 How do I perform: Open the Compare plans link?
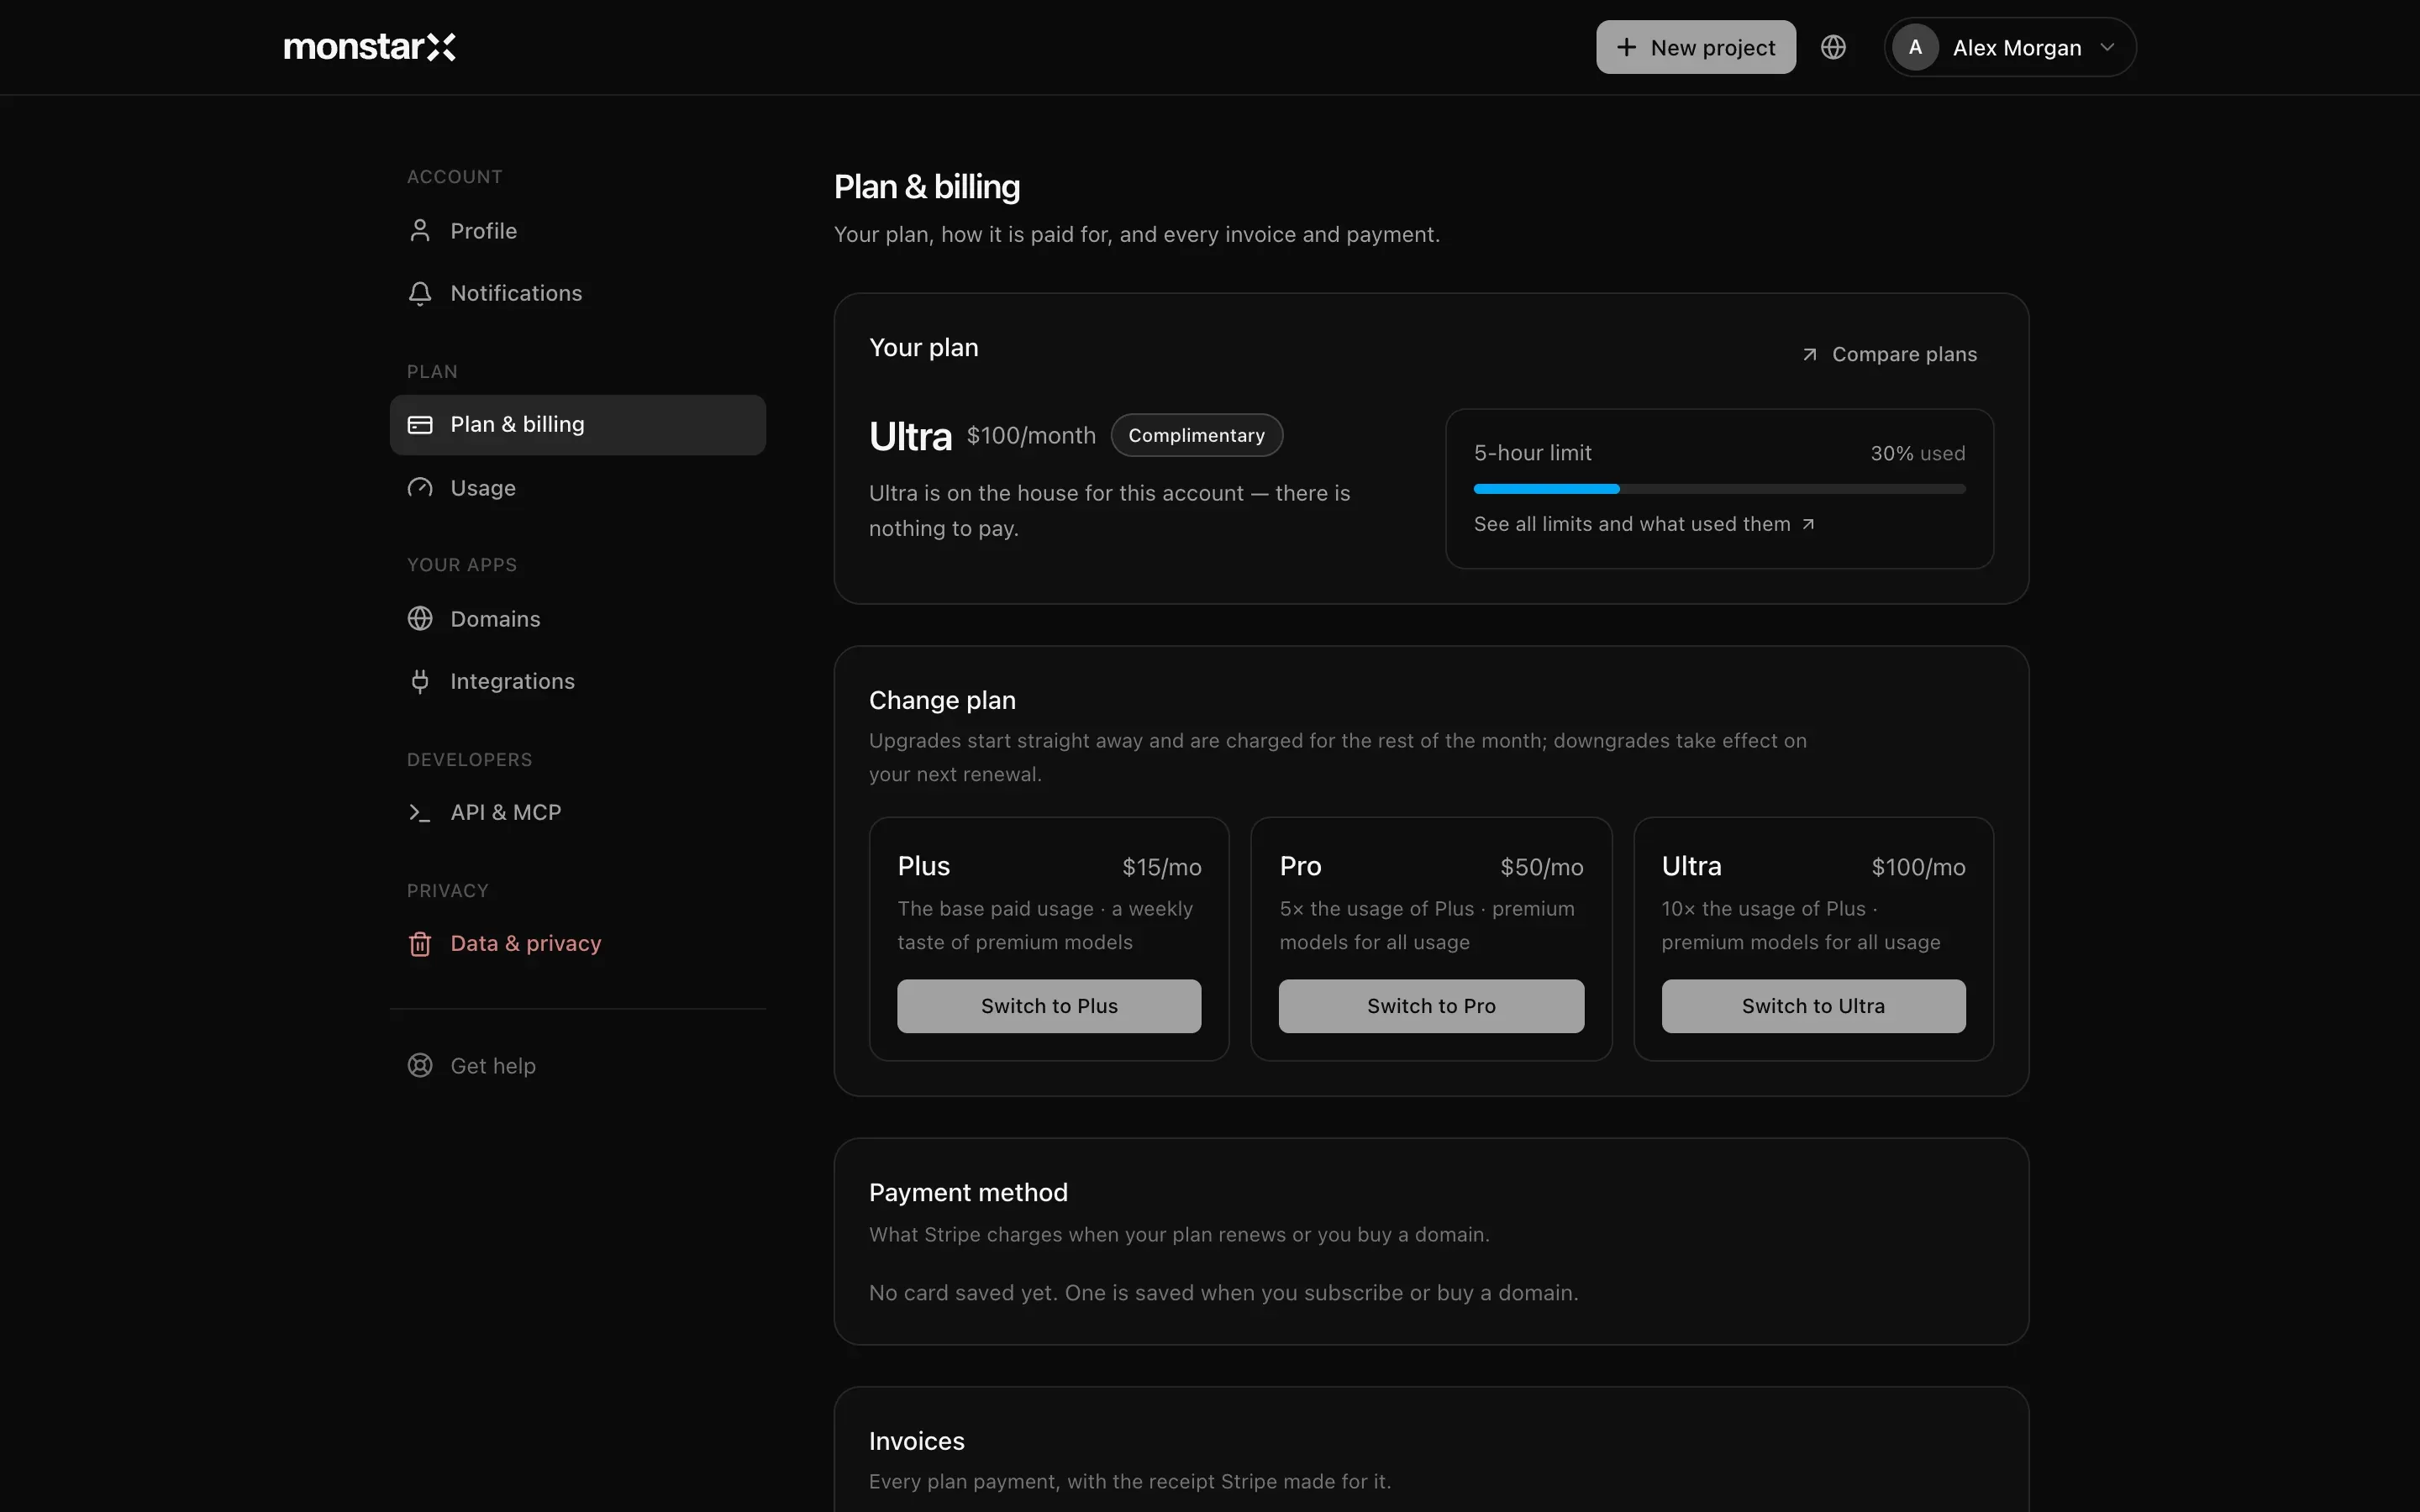click(x=1889, y=355)
